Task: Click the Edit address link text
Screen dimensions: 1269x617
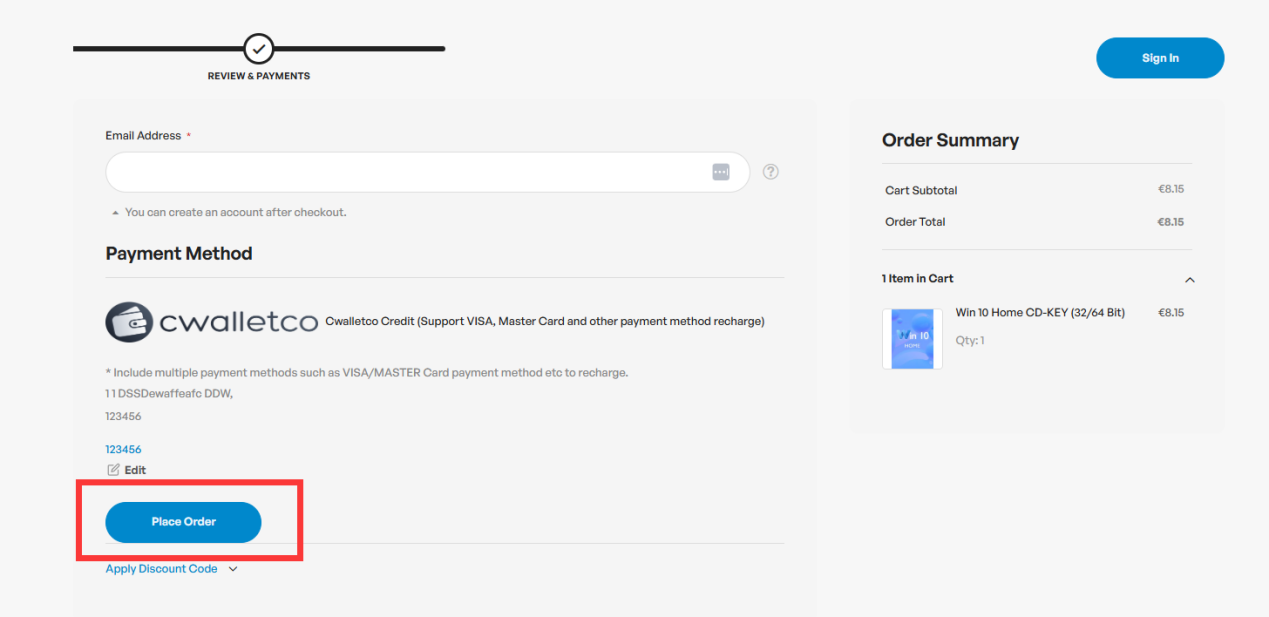Action: tap(135, 470)
